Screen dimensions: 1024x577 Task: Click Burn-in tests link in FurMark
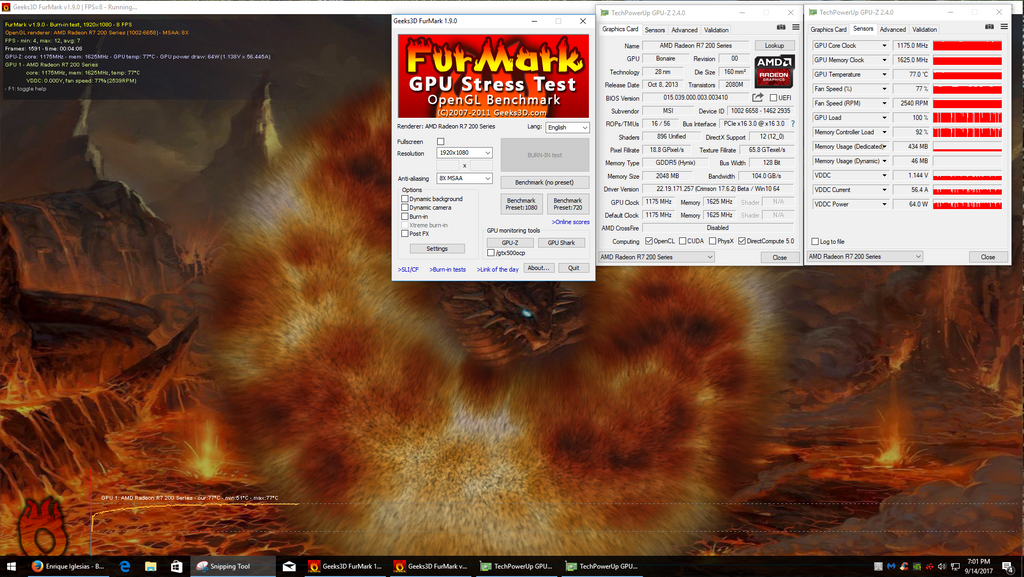pyautogui.click(x=447, y=270)
